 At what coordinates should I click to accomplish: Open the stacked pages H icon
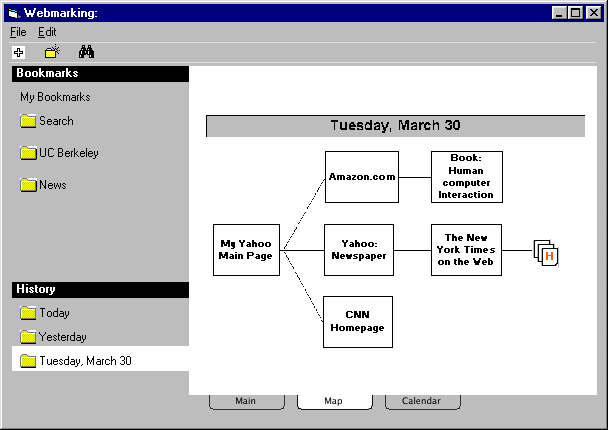(x=546, y=253)
